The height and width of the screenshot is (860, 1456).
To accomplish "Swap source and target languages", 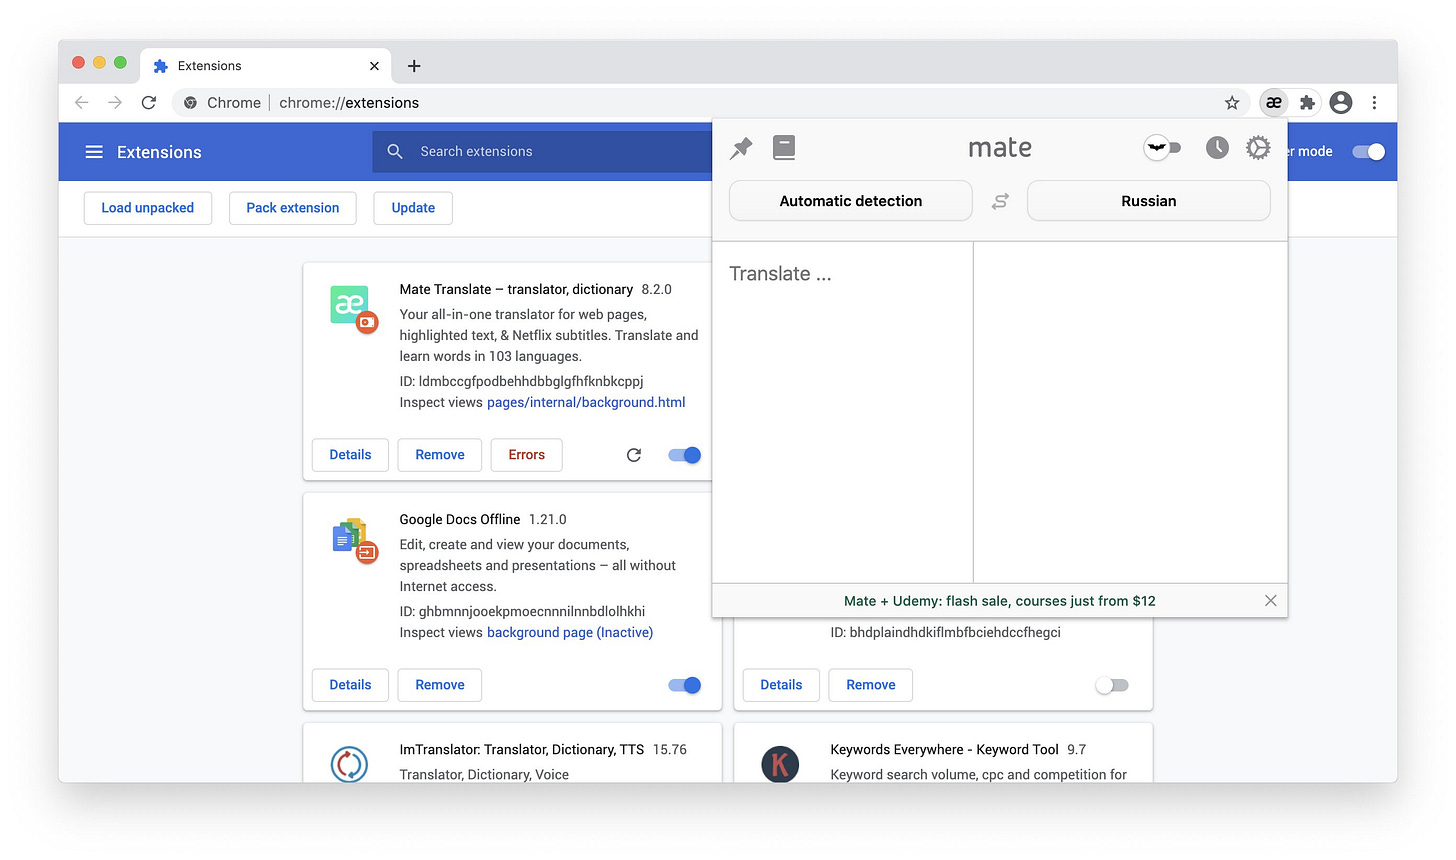I will 1000,201.
